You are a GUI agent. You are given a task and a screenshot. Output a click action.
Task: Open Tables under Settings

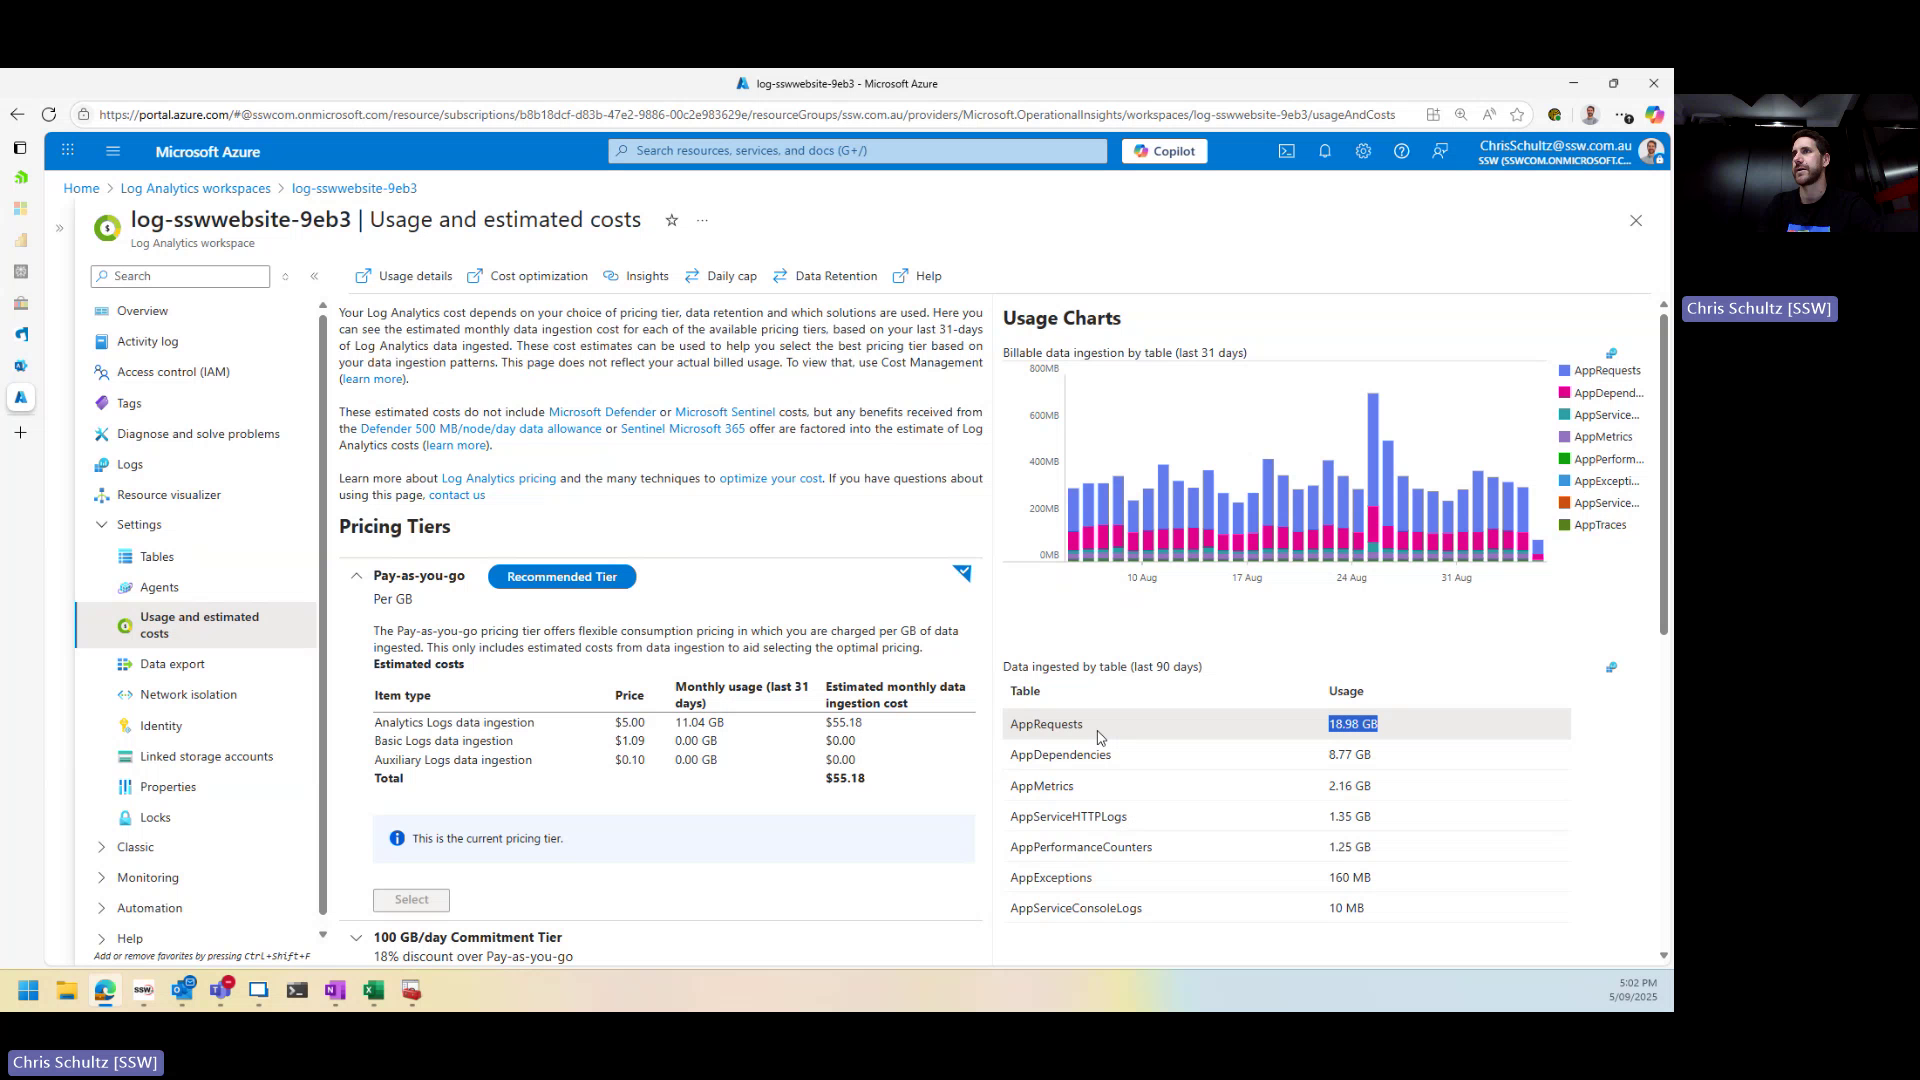point(157,557)
